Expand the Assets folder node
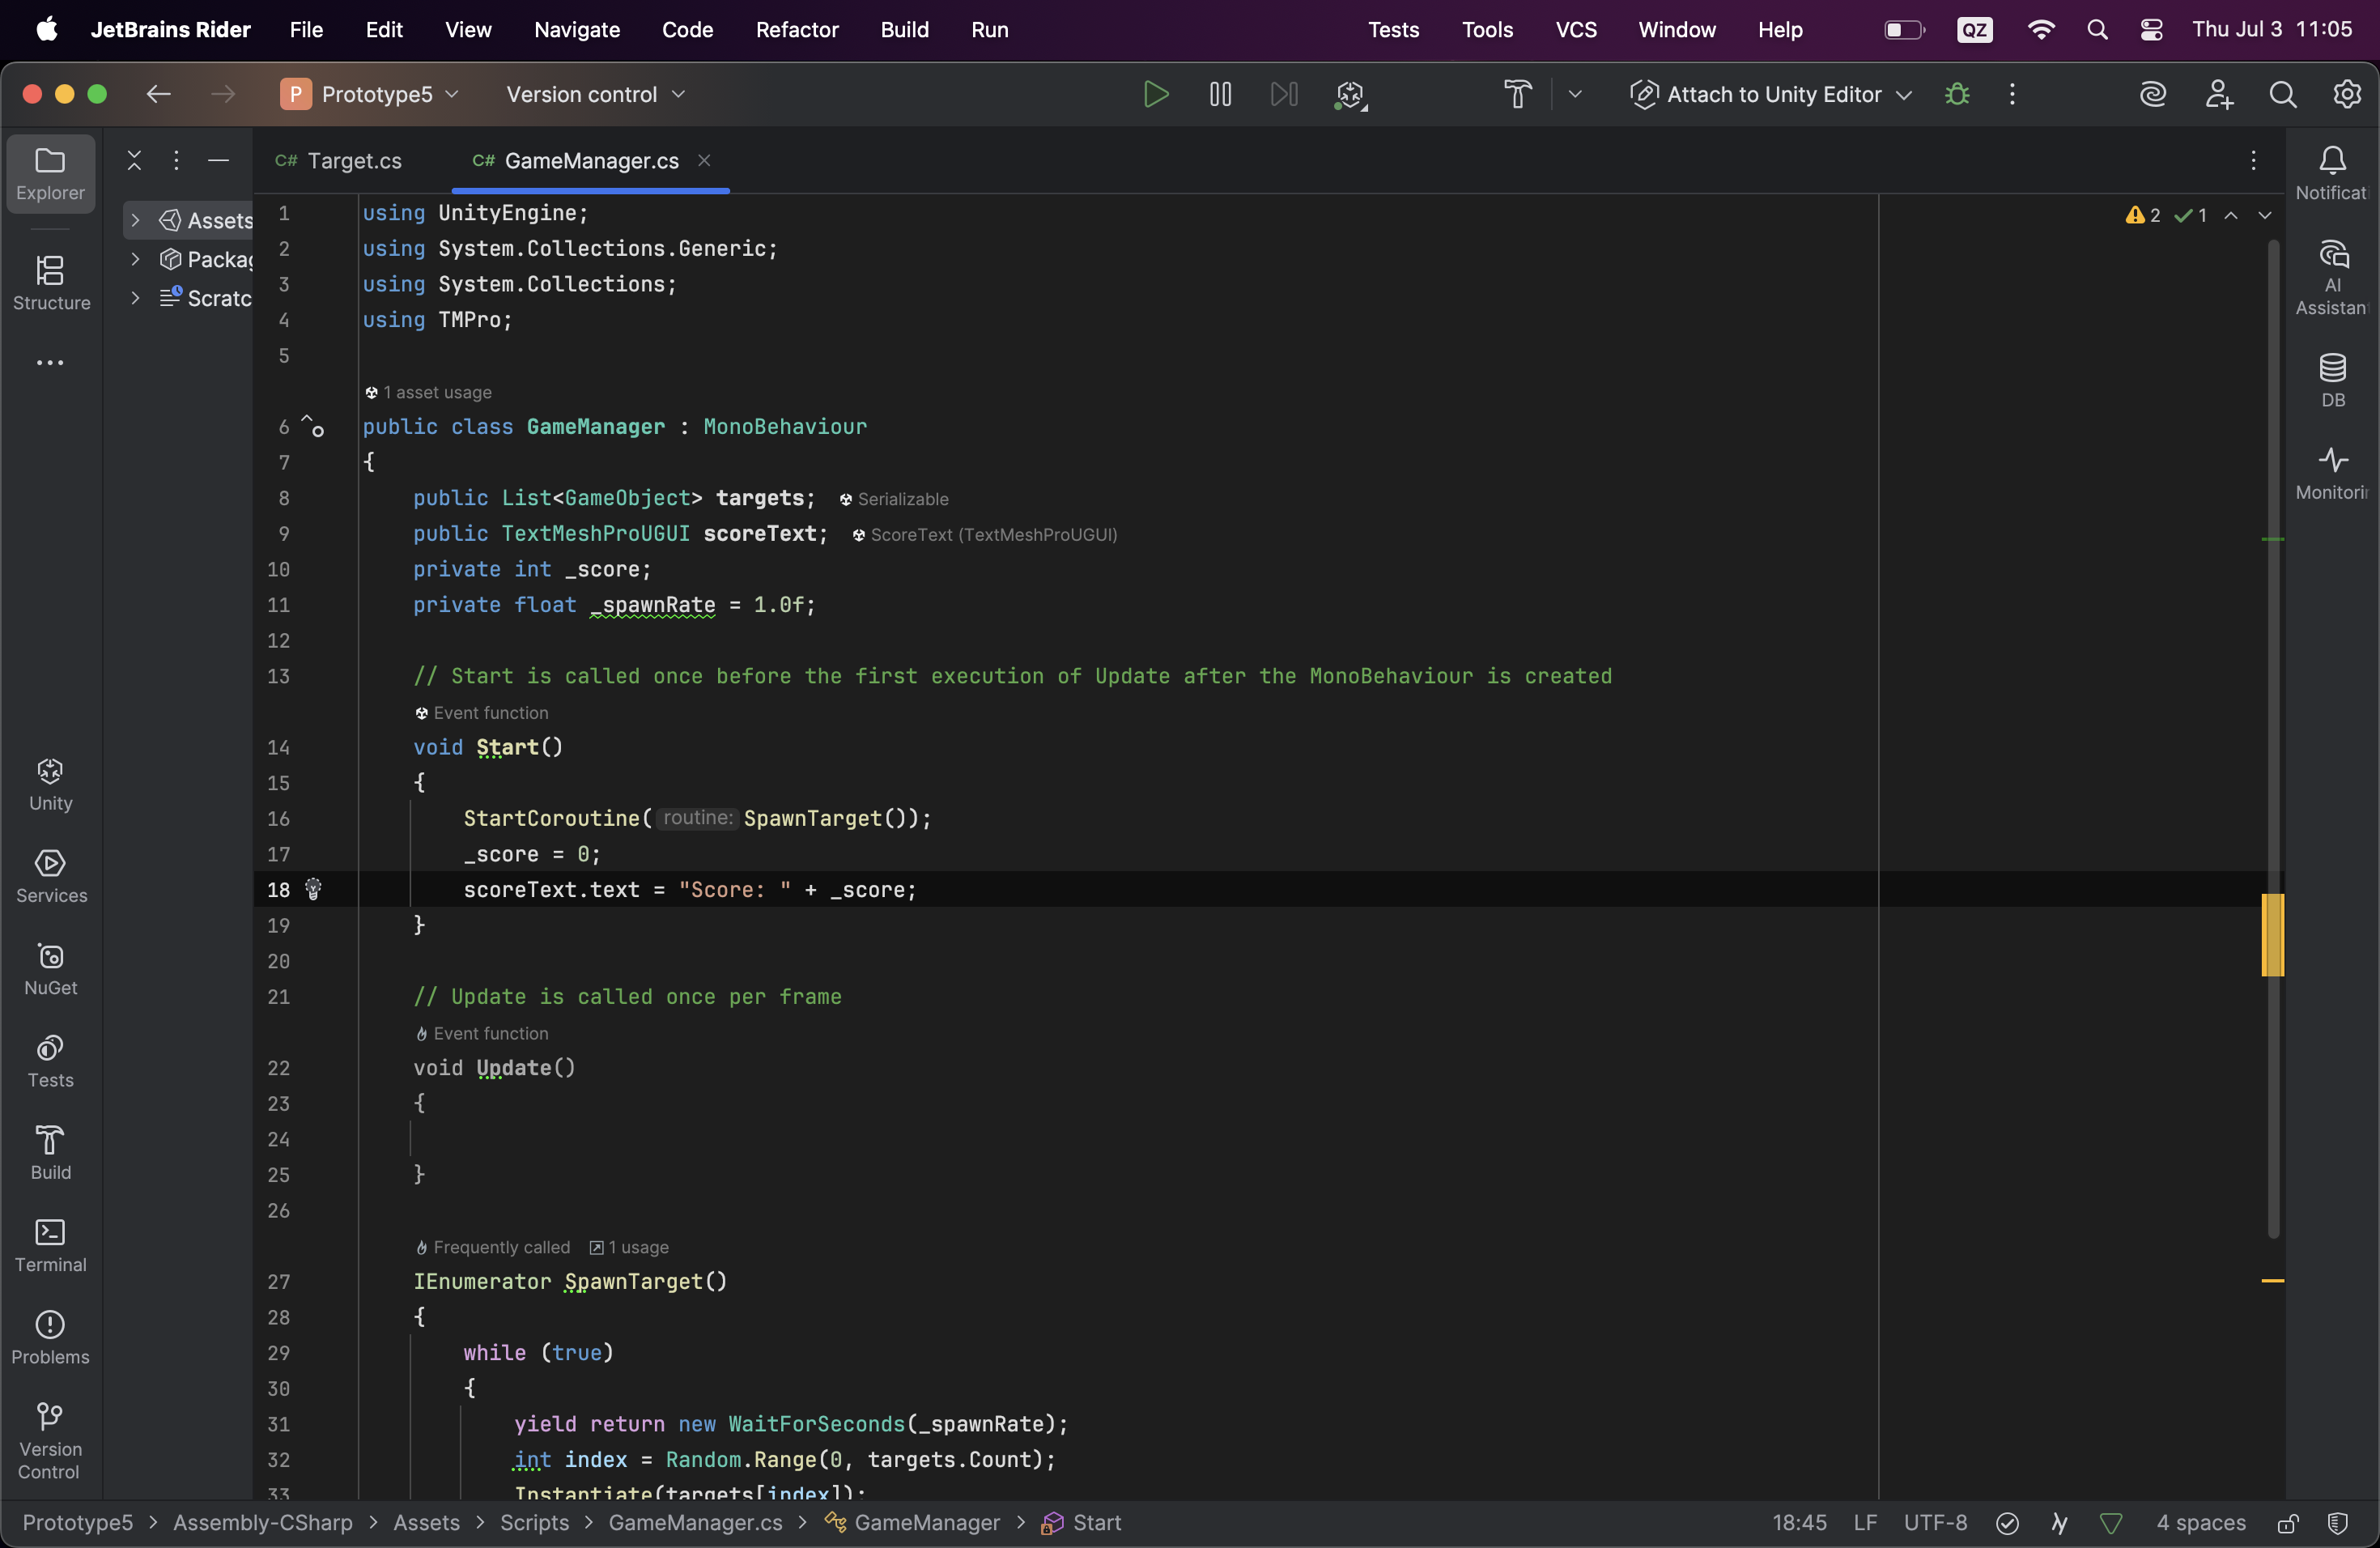This screenshot has width=2380, height=1548. [x=135, y=220]
